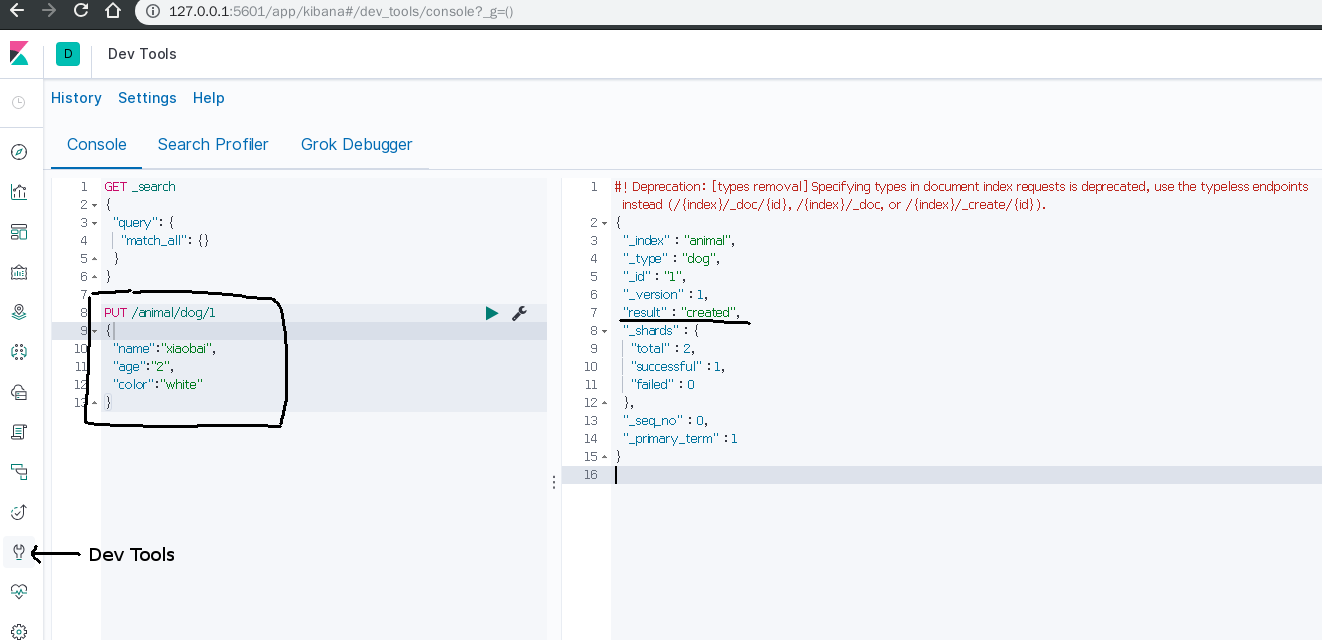
Task: Go back with the browser back arrow
Action: coord(16,11)
